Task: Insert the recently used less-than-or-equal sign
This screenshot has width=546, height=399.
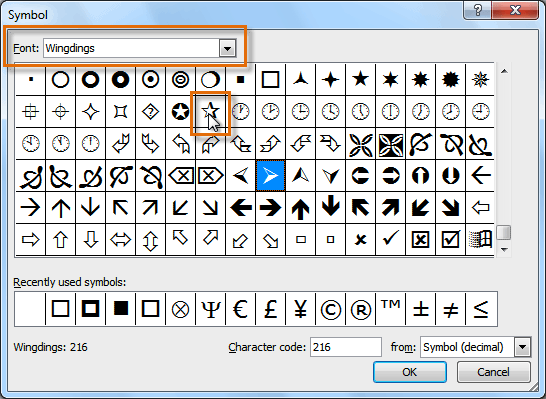Action: coord(481,310)
